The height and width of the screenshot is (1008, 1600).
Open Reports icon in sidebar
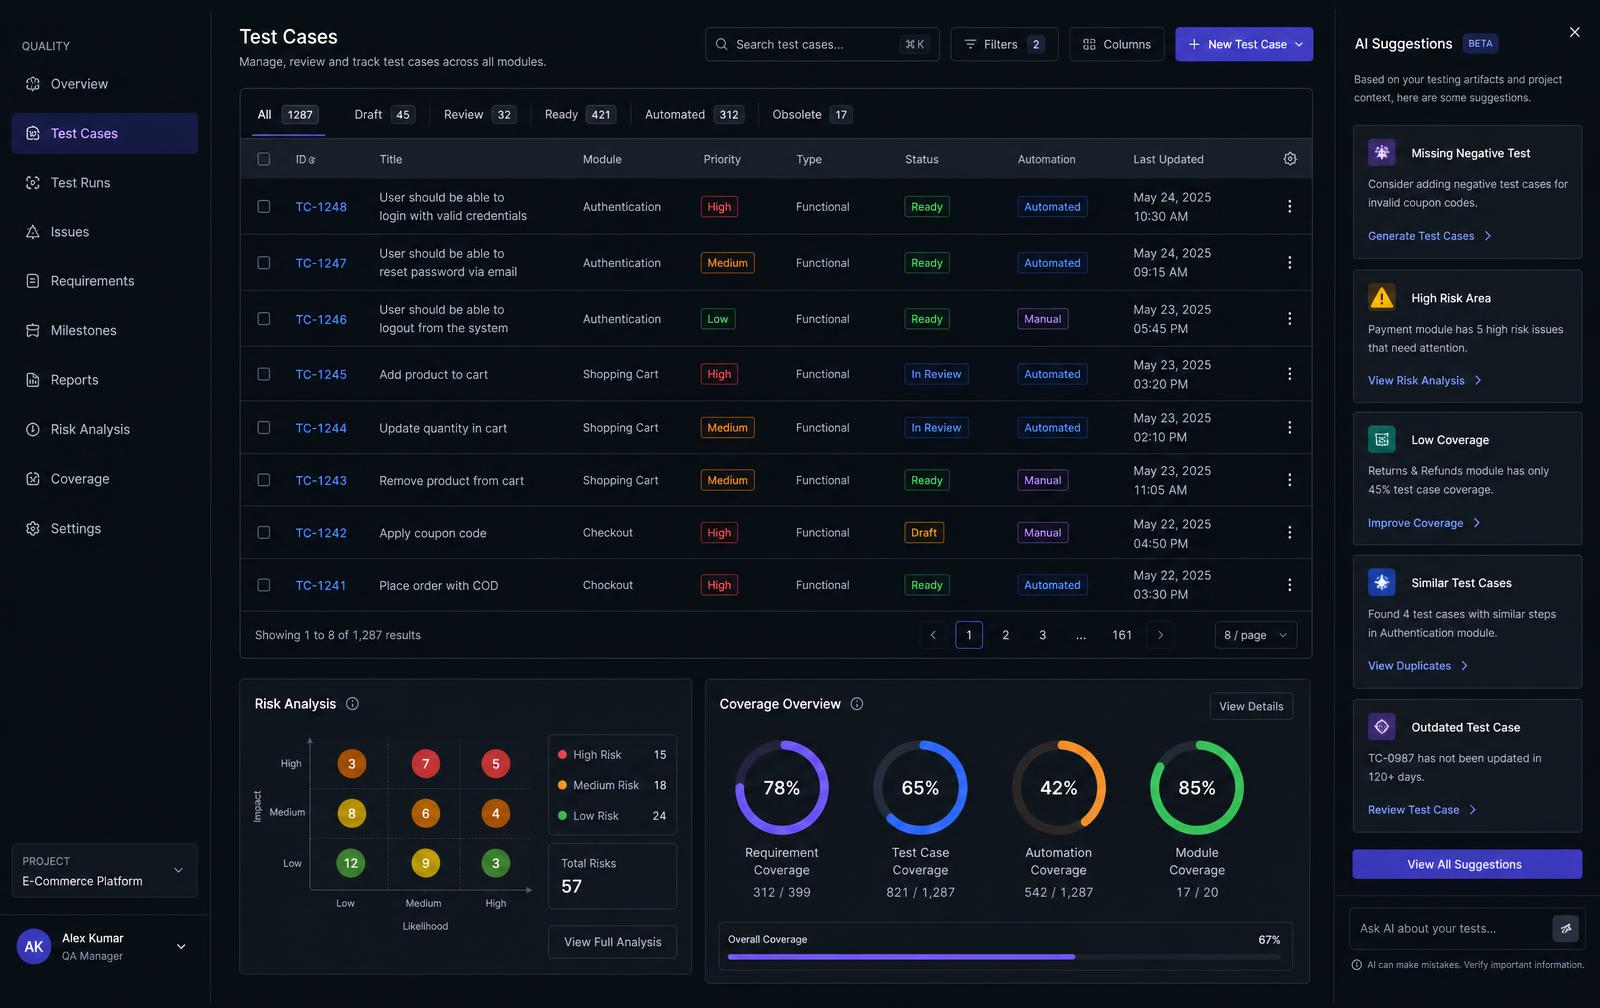33,380
